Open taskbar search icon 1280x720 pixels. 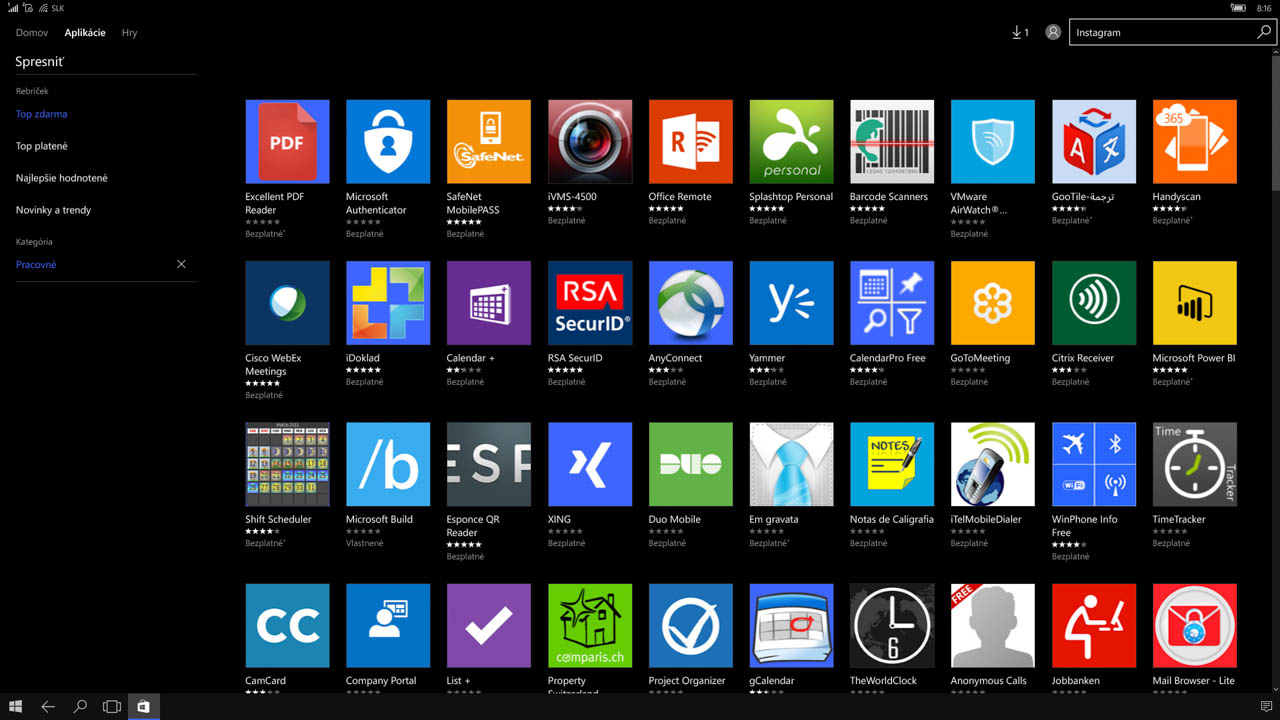point(80,707)
